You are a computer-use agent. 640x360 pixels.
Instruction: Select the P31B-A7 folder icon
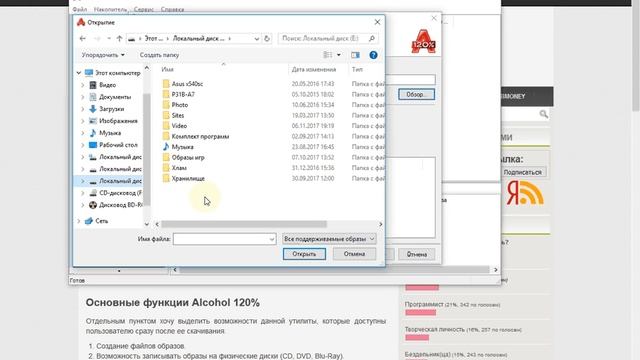166,94
